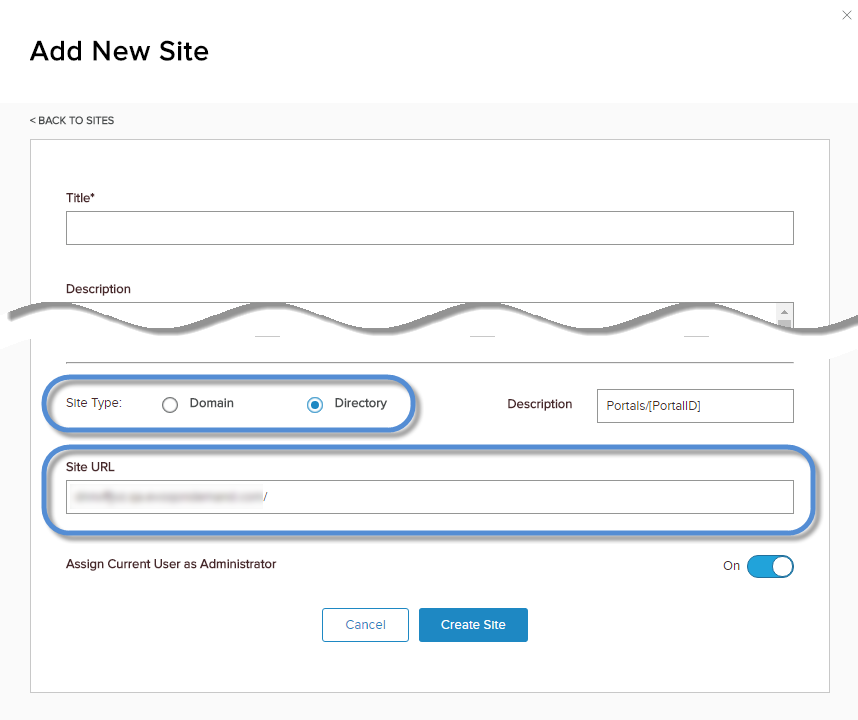This screenshot has height=720, width=858.
Task: Click the Site Type: label
Action: [94, 404]
